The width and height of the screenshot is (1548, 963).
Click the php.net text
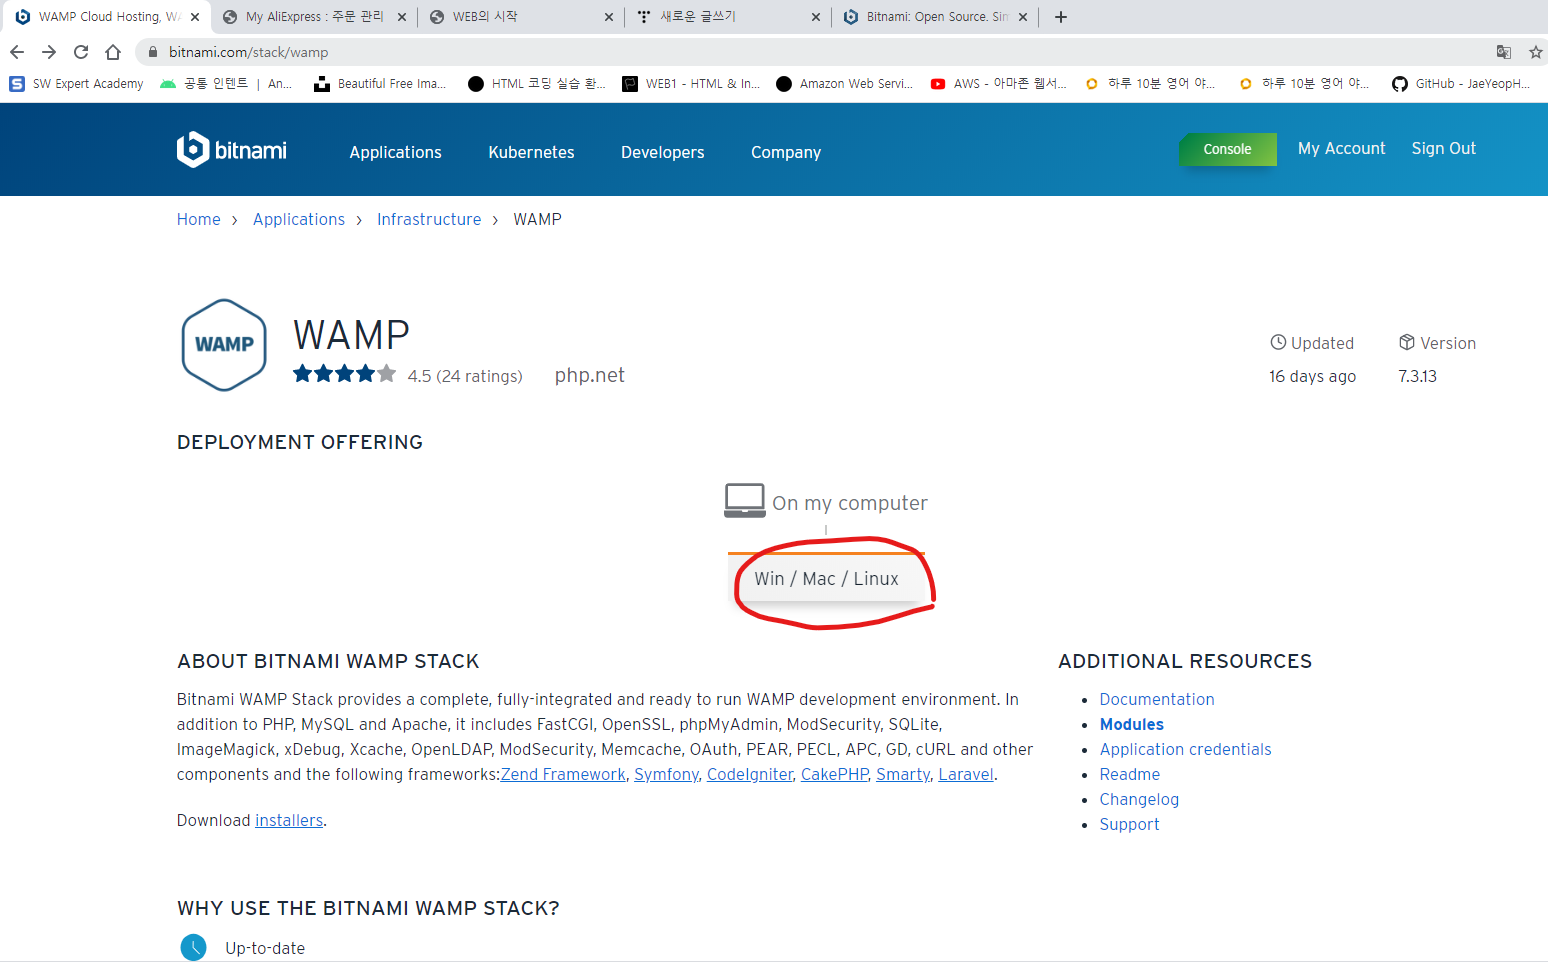tap(589, 375)
